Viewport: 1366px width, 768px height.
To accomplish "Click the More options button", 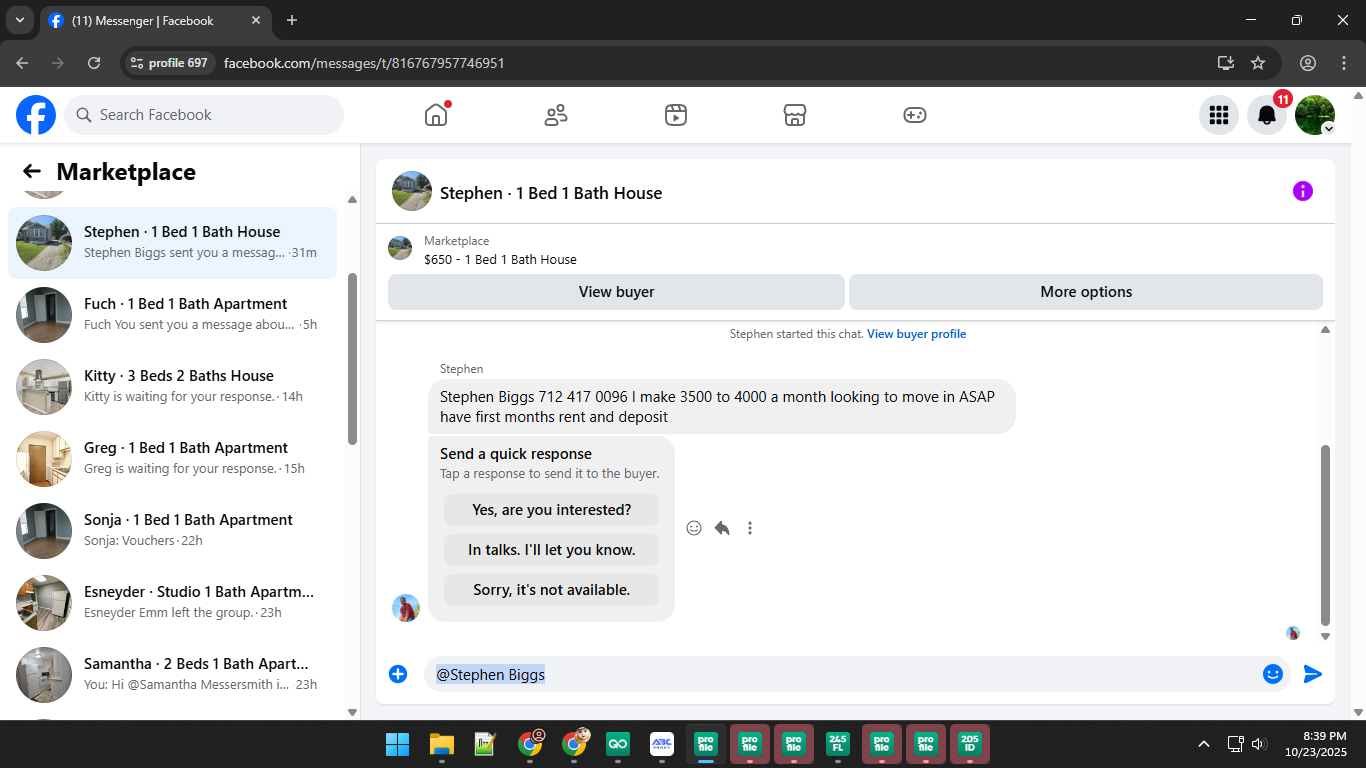I will (1086, 292).
